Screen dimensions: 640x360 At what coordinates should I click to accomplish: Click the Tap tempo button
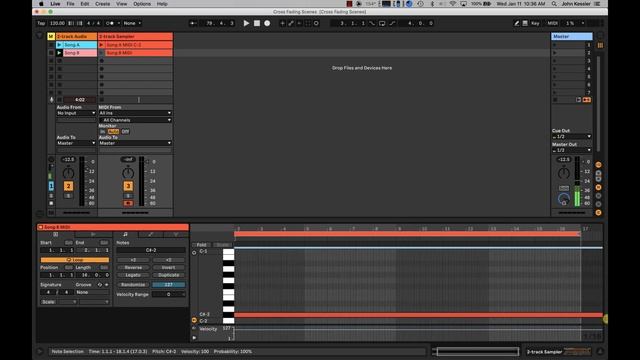(41, 23)
